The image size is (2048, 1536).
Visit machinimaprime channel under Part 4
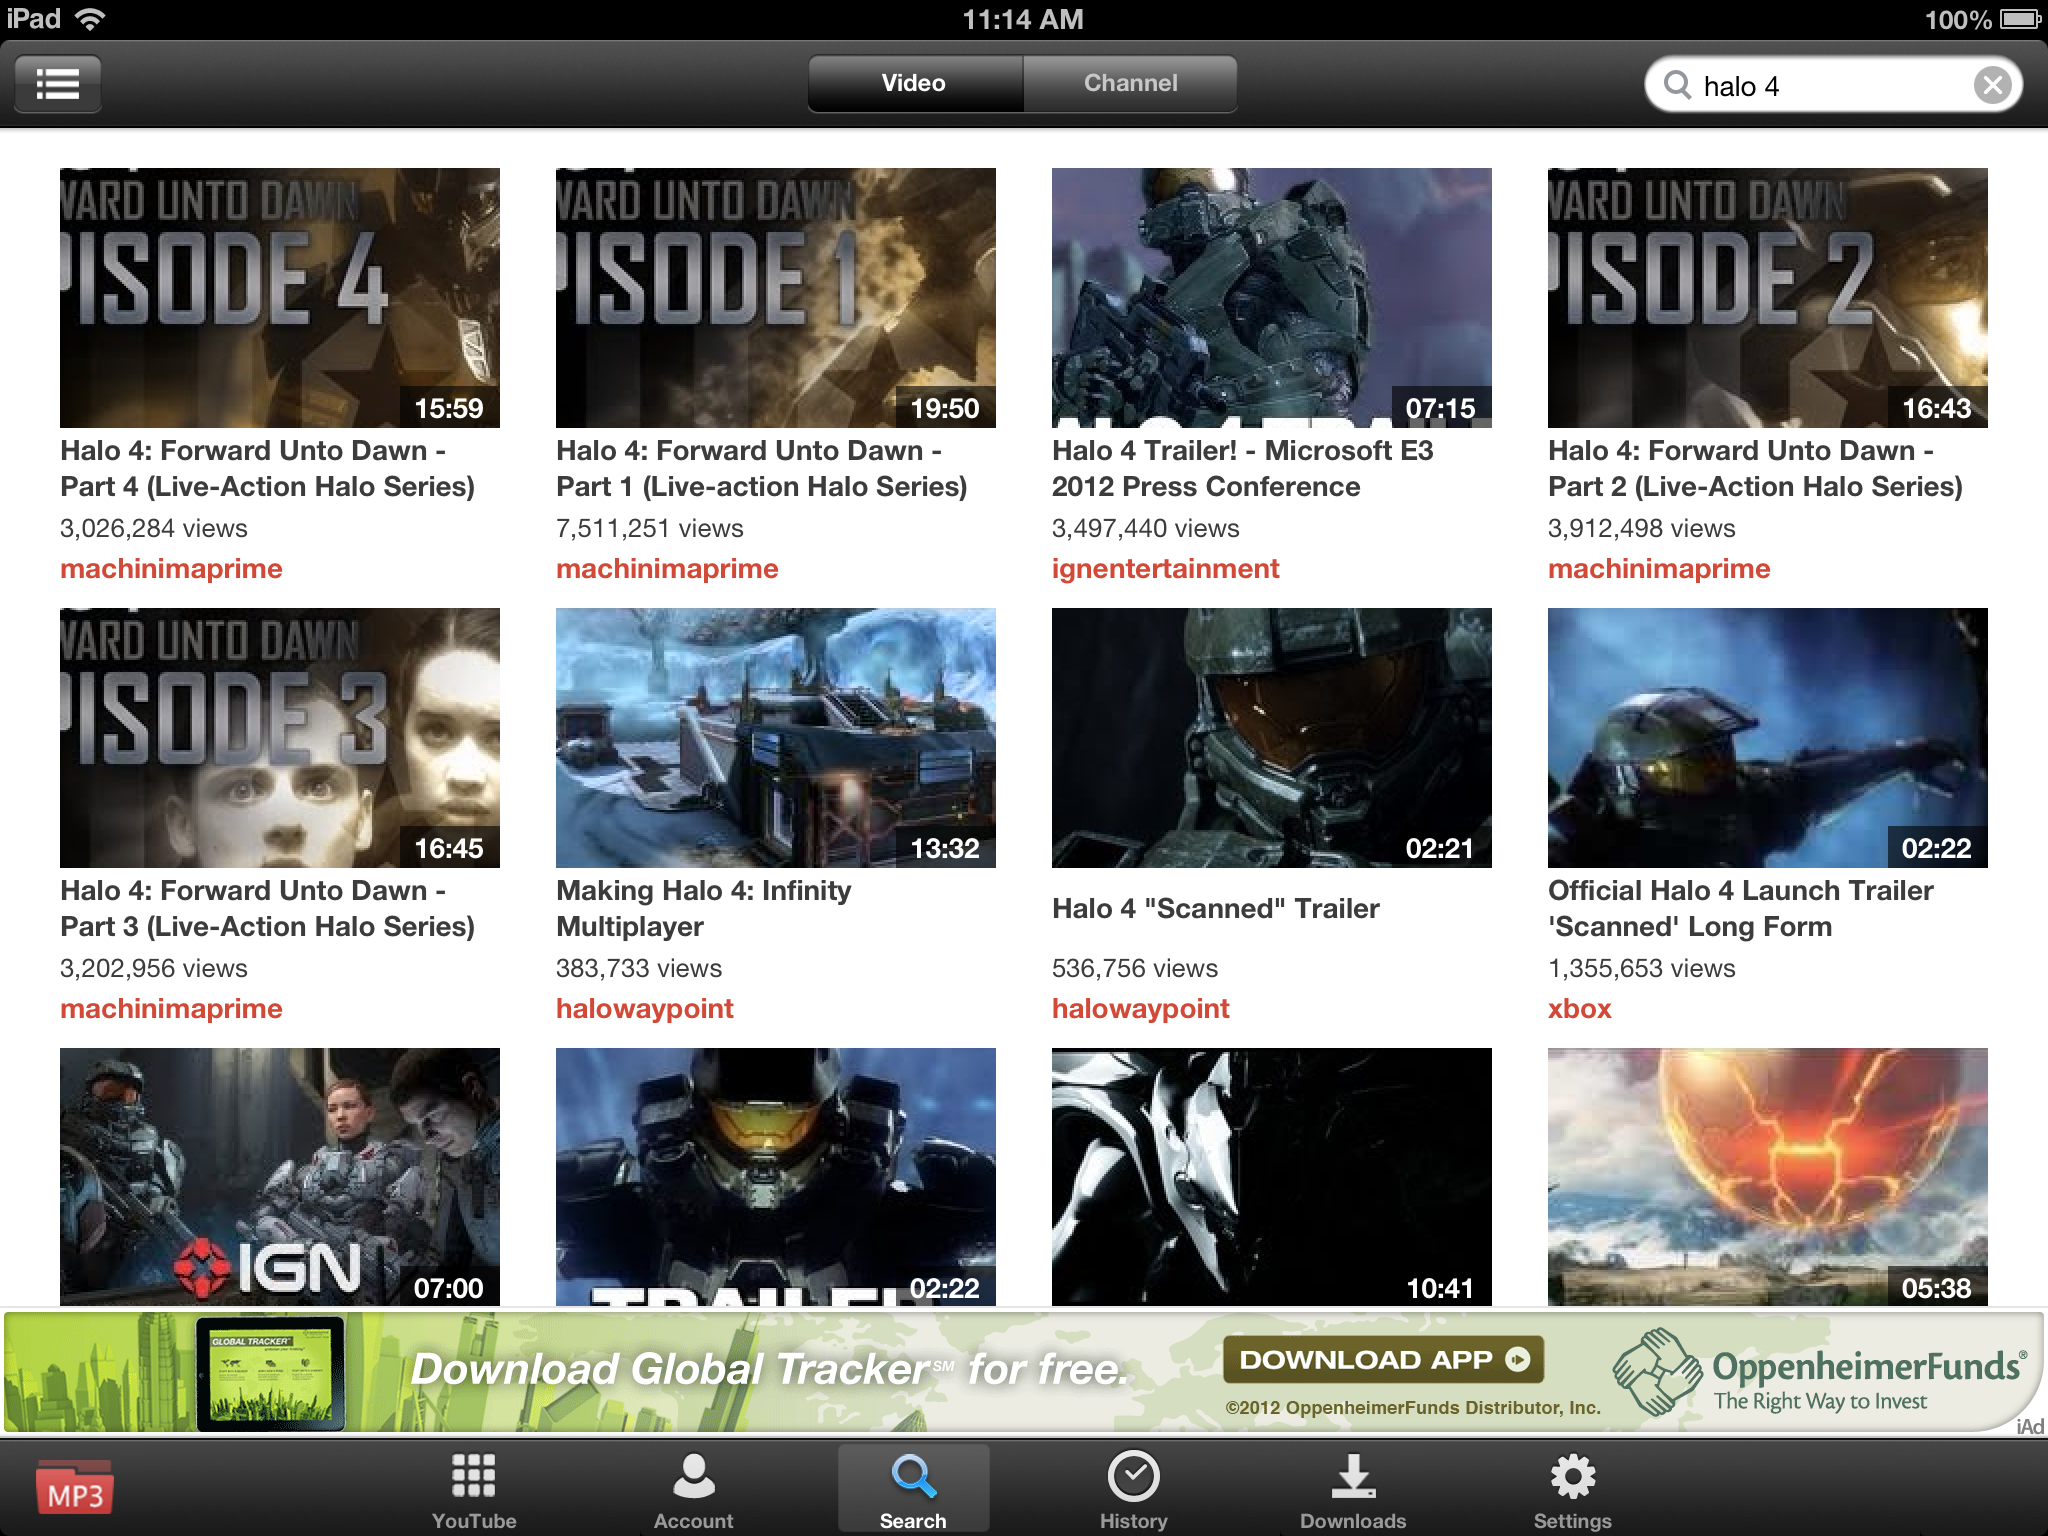(171, 568)
